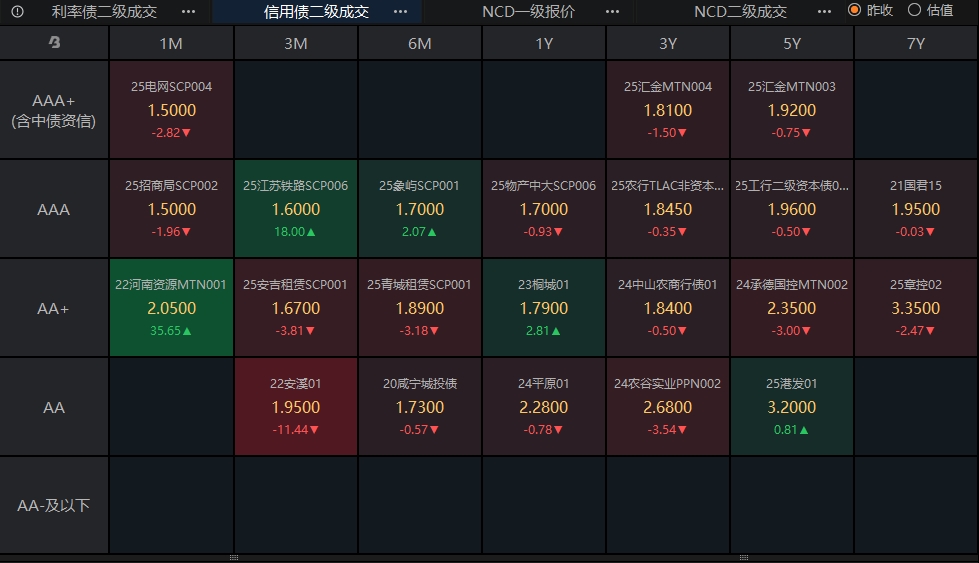This screenshot has width=979, height=563.
Task: Open the 24农谷实业PPN002 cell
Action: pyautogui.click(x=667, y=406)
